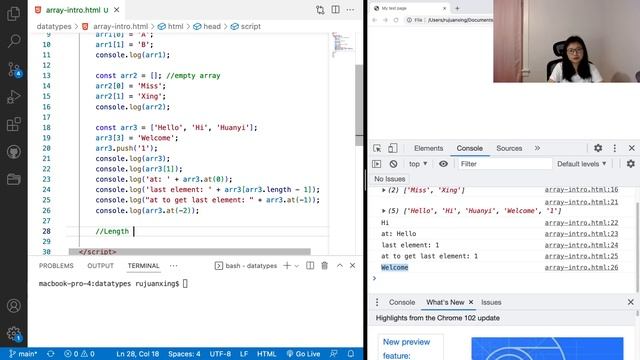Screen dimensions: 640x360
Task: Click the editor vertical scrollbar
Action: point(359,105)
